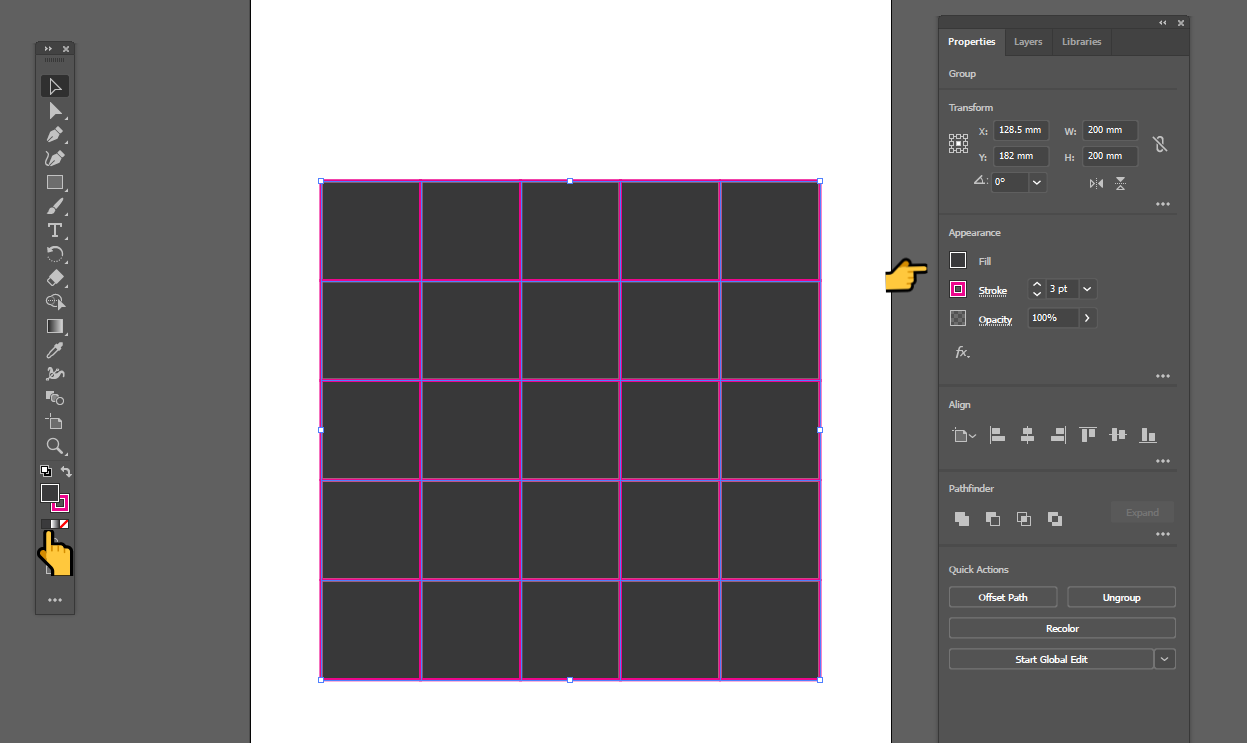Select the Rotate tool
The image size is (1247, 743).
55,254
